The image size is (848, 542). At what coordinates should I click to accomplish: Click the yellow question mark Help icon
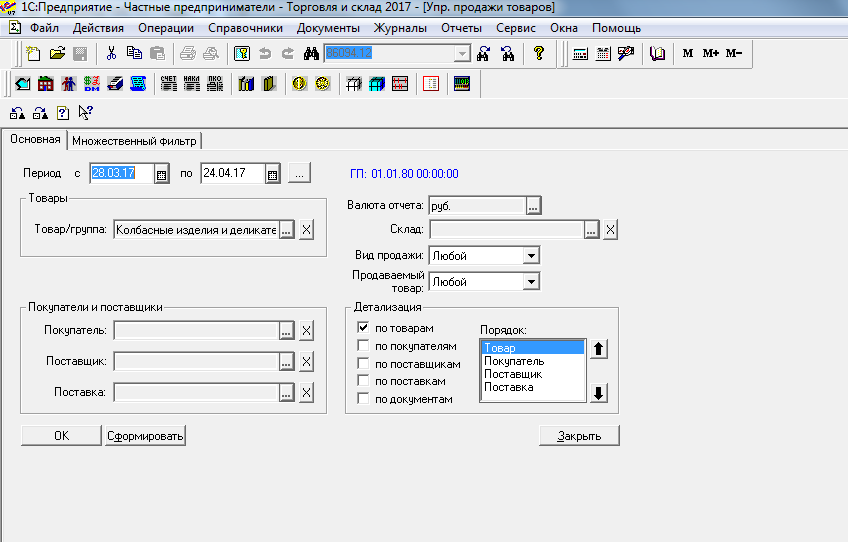538,54
